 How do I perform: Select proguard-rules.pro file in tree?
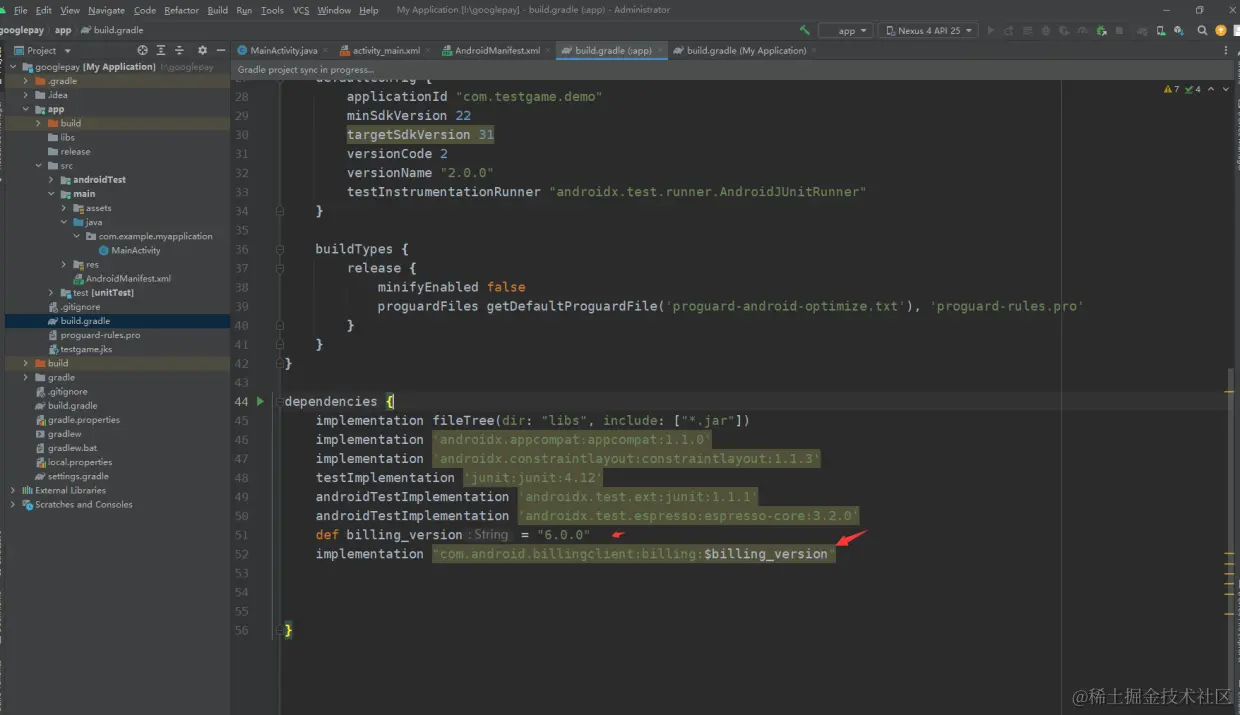point(100,335)
